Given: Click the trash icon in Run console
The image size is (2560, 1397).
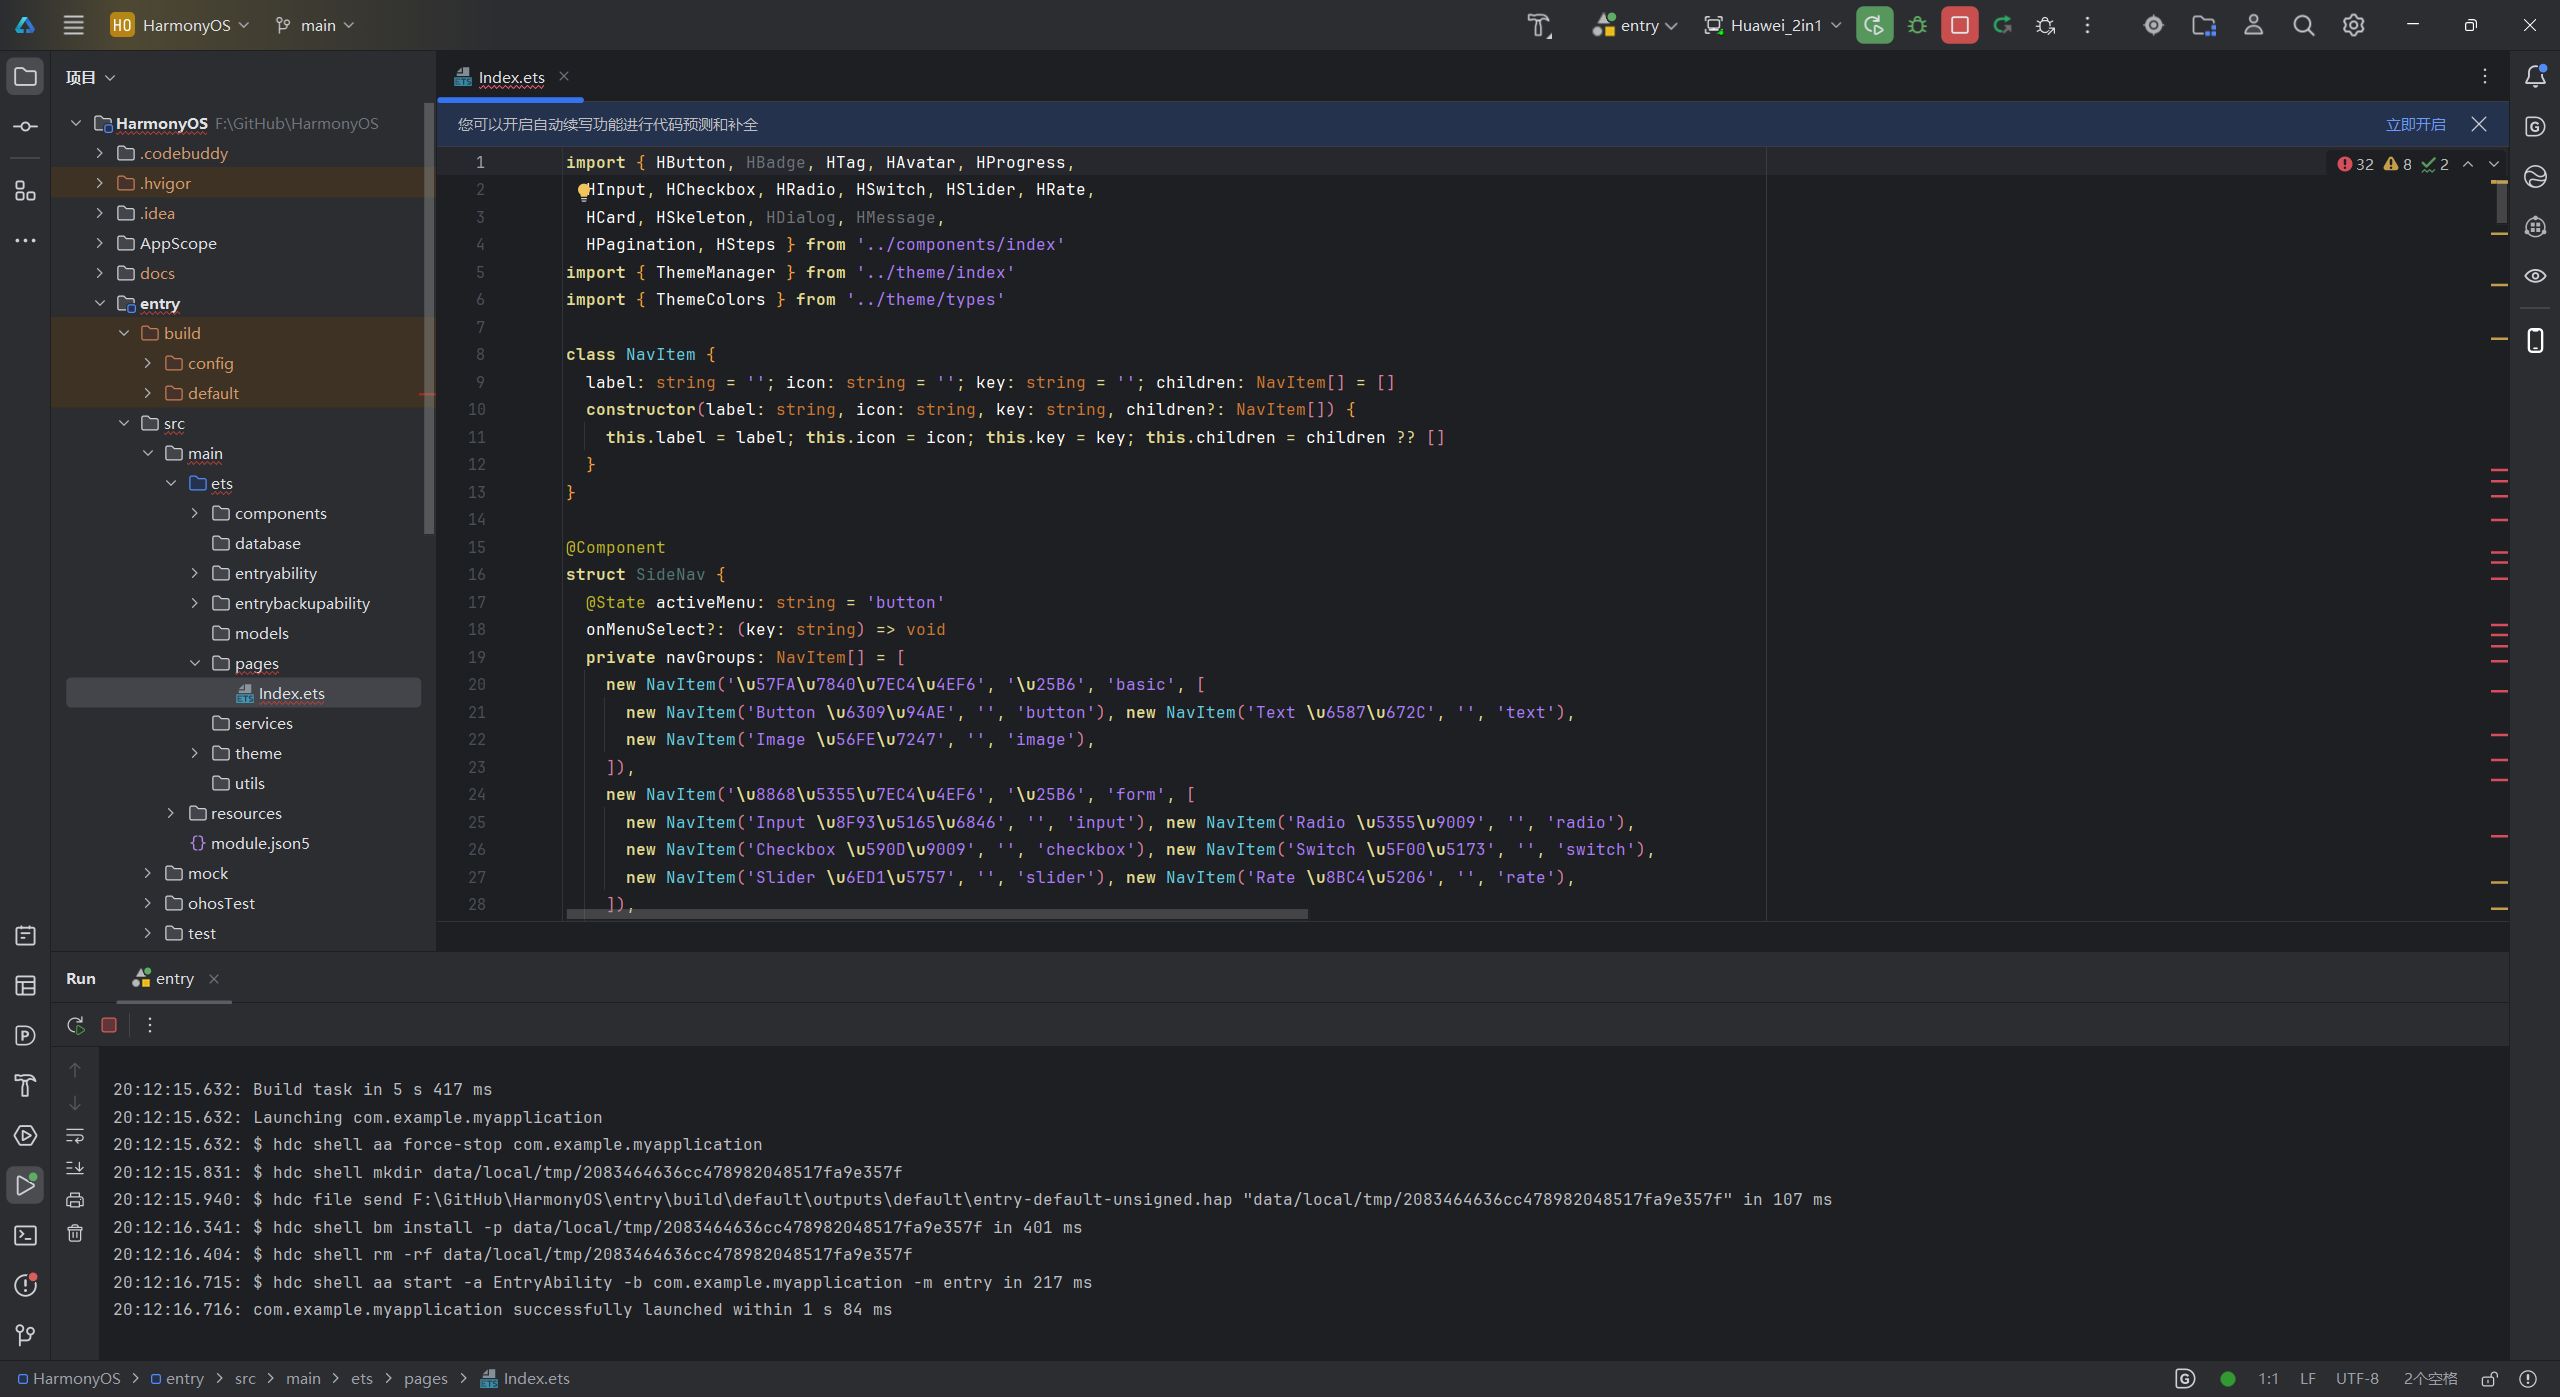Looking at the screenshot, I should pyautogui.click(x=75, y=1234).
